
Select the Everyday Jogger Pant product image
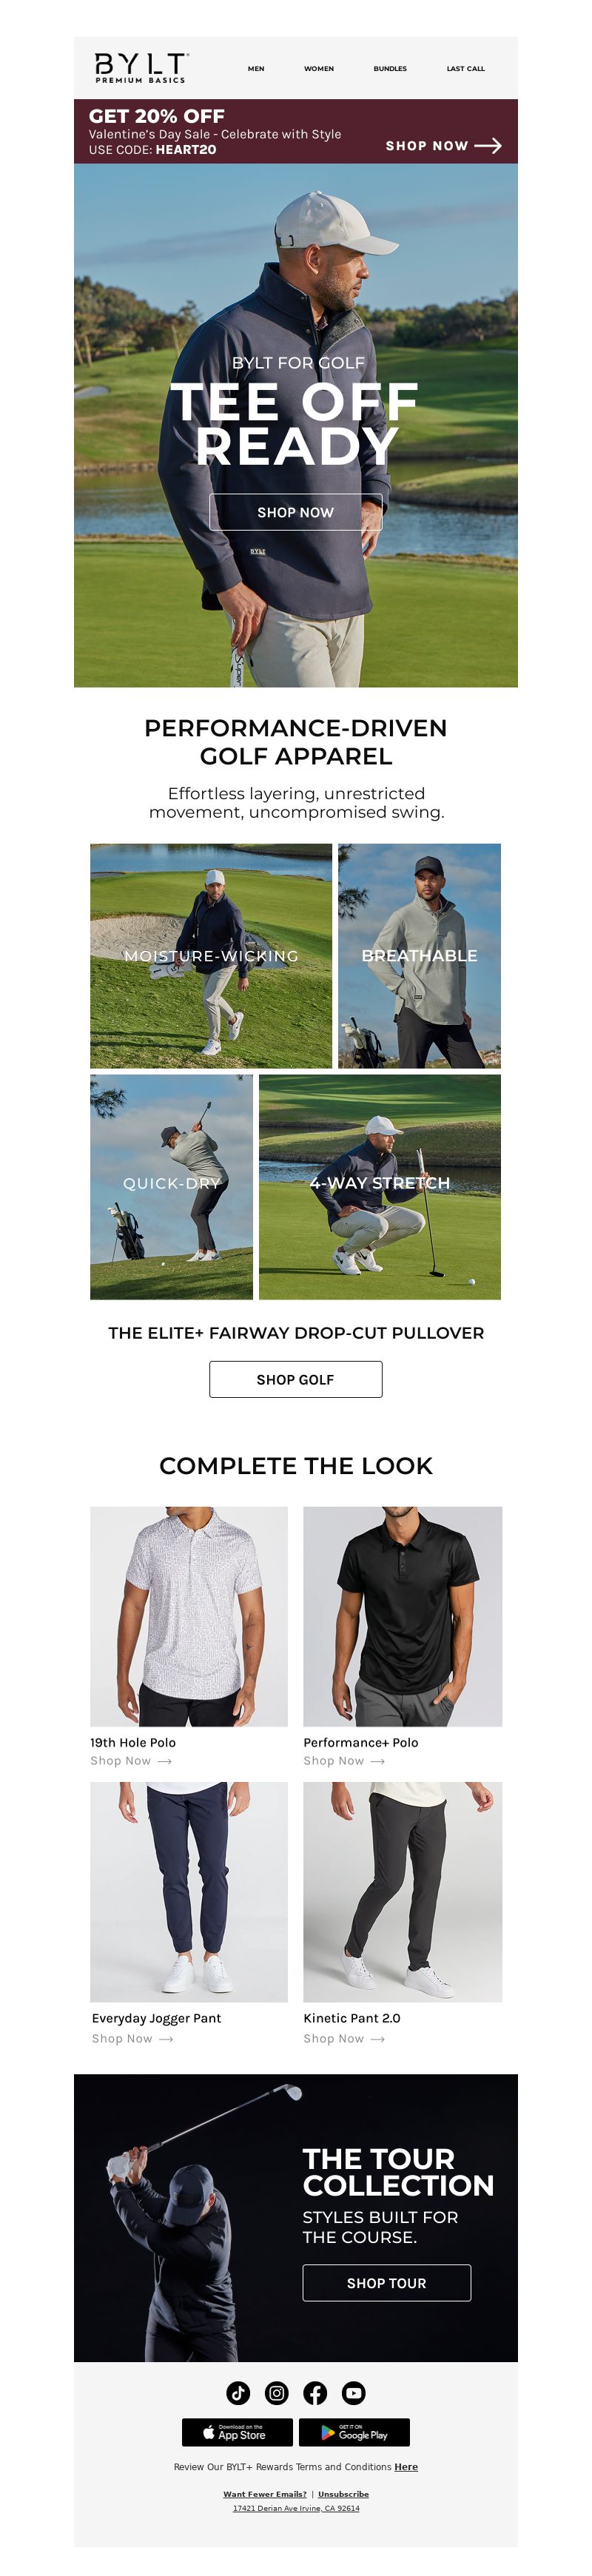click(189, 1892)
